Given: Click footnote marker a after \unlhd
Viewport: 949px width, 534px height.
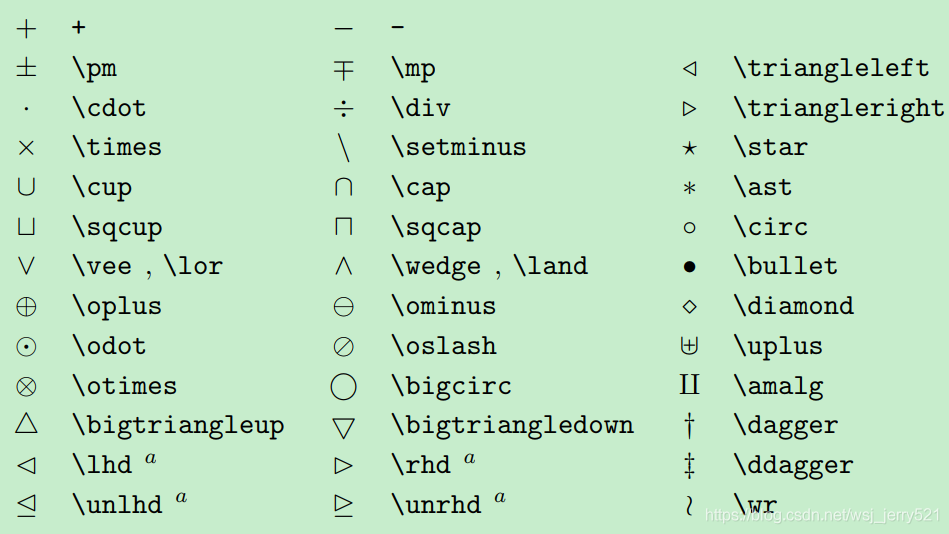Looking at the screenshot, I should pyautogui.click(x=182, y=498).
